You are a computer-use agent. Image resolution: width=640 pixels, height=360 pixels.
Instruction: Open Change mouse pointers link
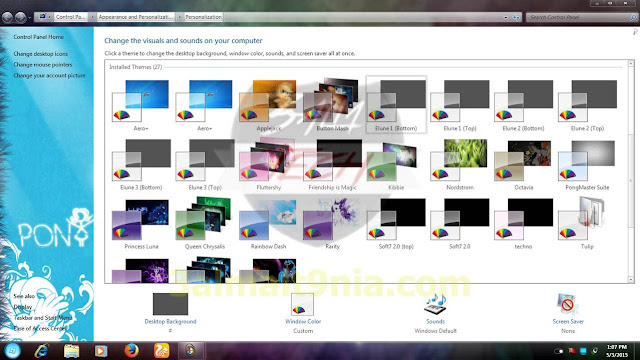[x=42, y=64]
